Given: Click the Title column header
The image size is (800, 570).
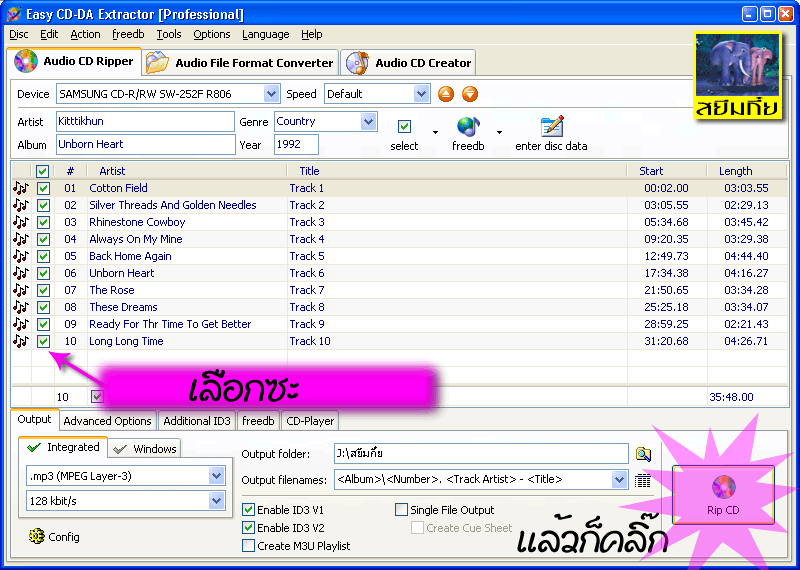Looking at the screenshot, I should 457,171.
